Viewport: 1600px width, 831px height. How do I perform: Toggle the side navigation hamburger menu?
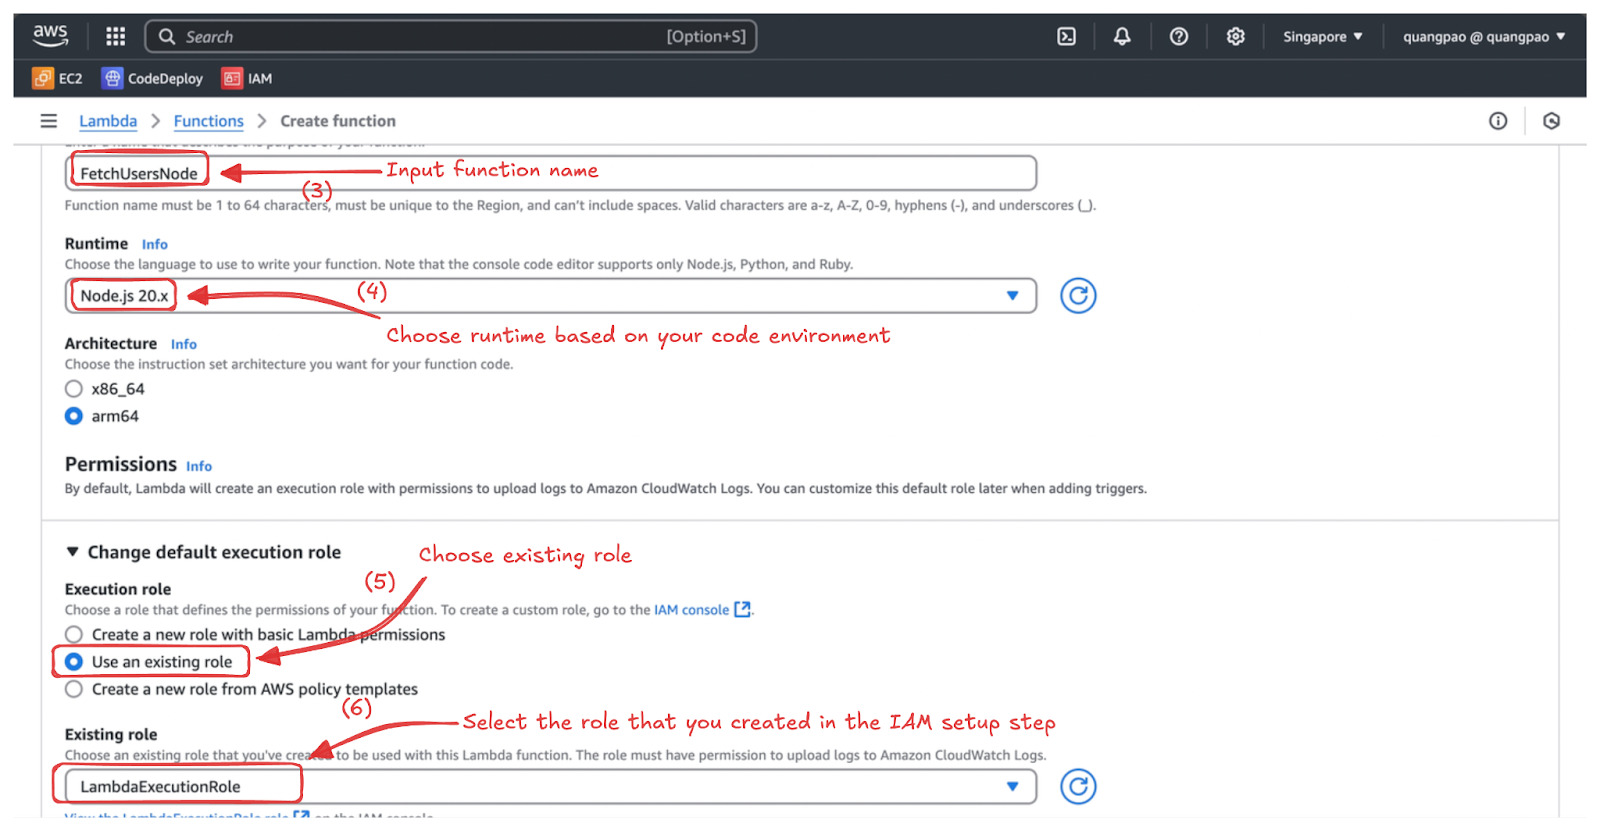pos(48,121)
